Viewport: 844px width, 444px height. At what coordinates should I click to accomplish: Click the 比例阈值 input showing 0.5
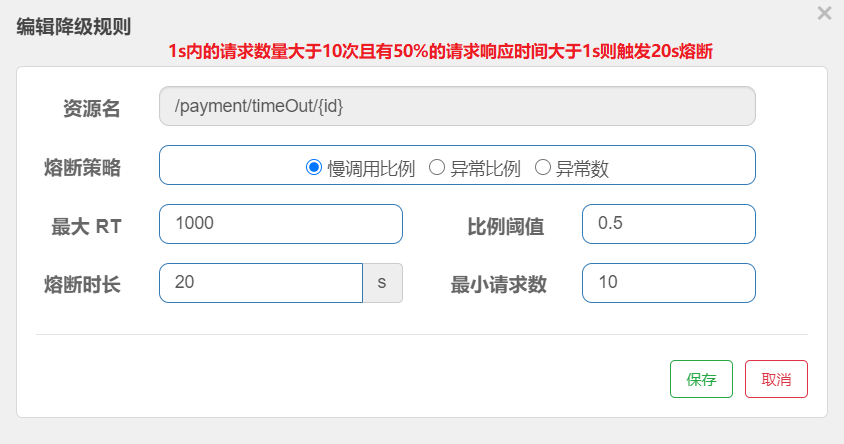668,224
